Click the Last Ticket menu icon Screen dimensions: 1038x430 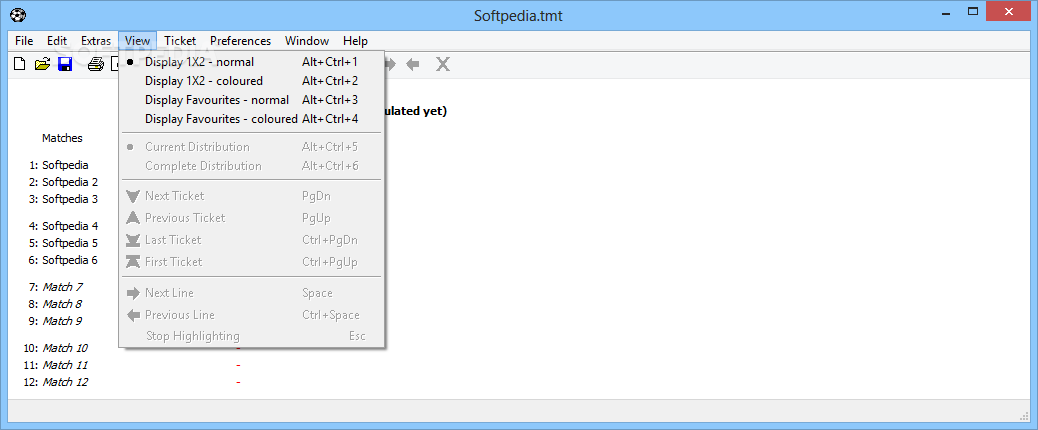point(133,239)
